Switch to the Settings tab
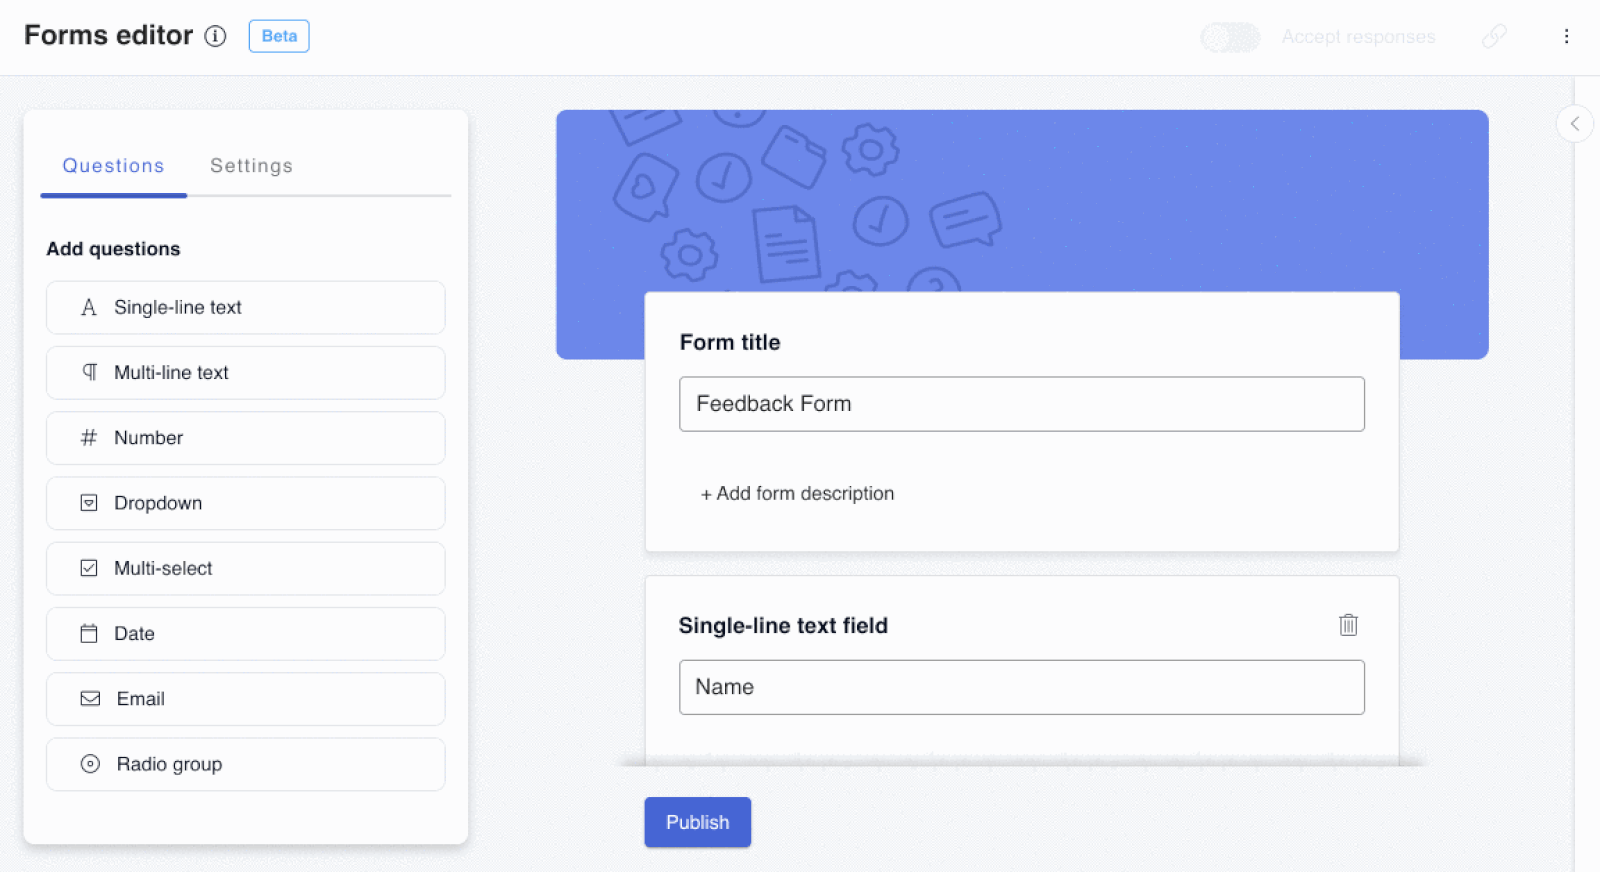This screenshot has width=1600, height=872. click(x=251, y=166)
